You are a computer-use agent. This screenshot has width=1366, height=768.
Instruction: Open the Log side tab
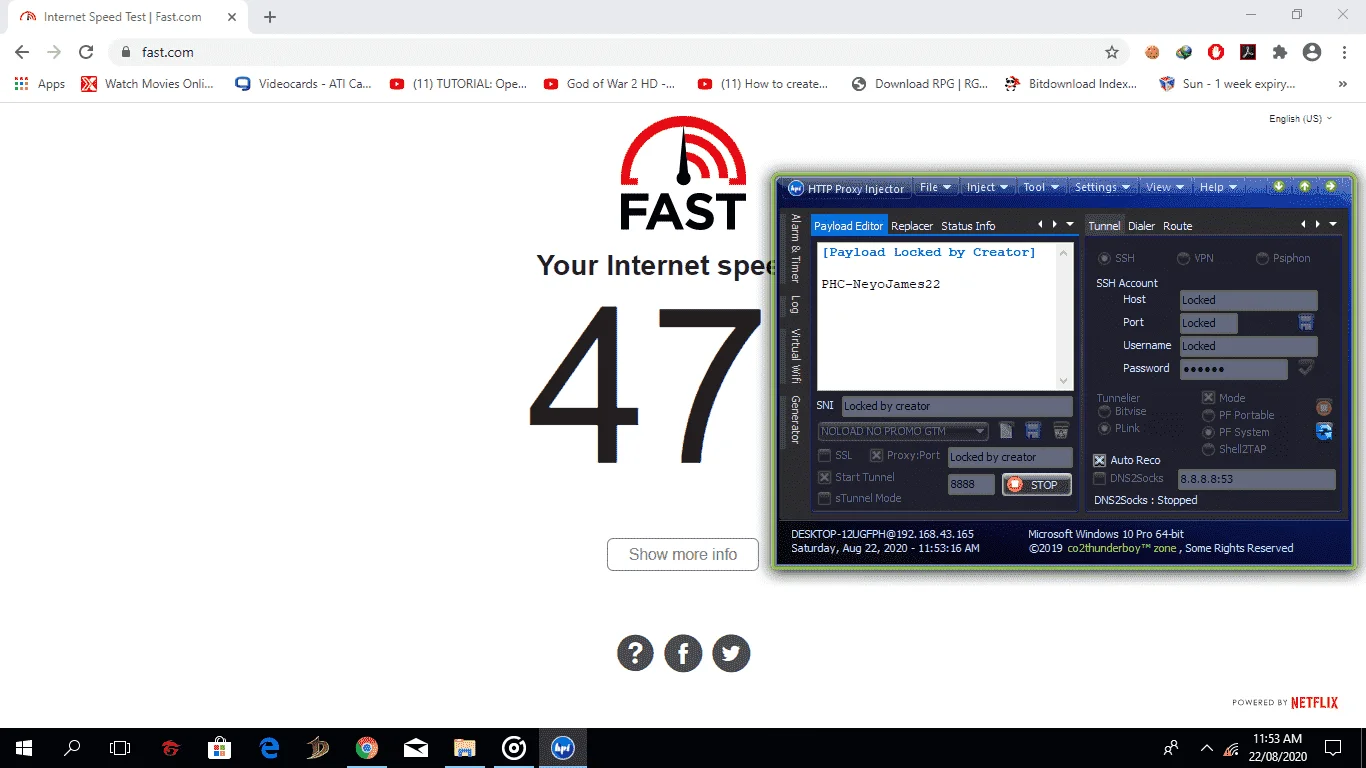795,304
